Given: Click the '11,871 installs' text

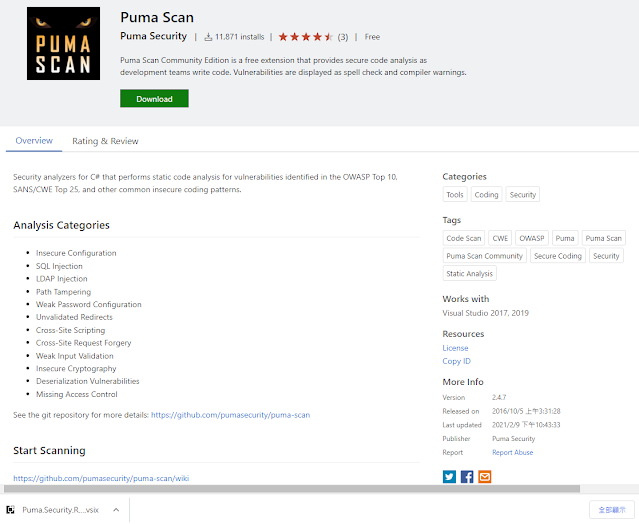Looking at the screenshot, I should click(x=239, y=37).
